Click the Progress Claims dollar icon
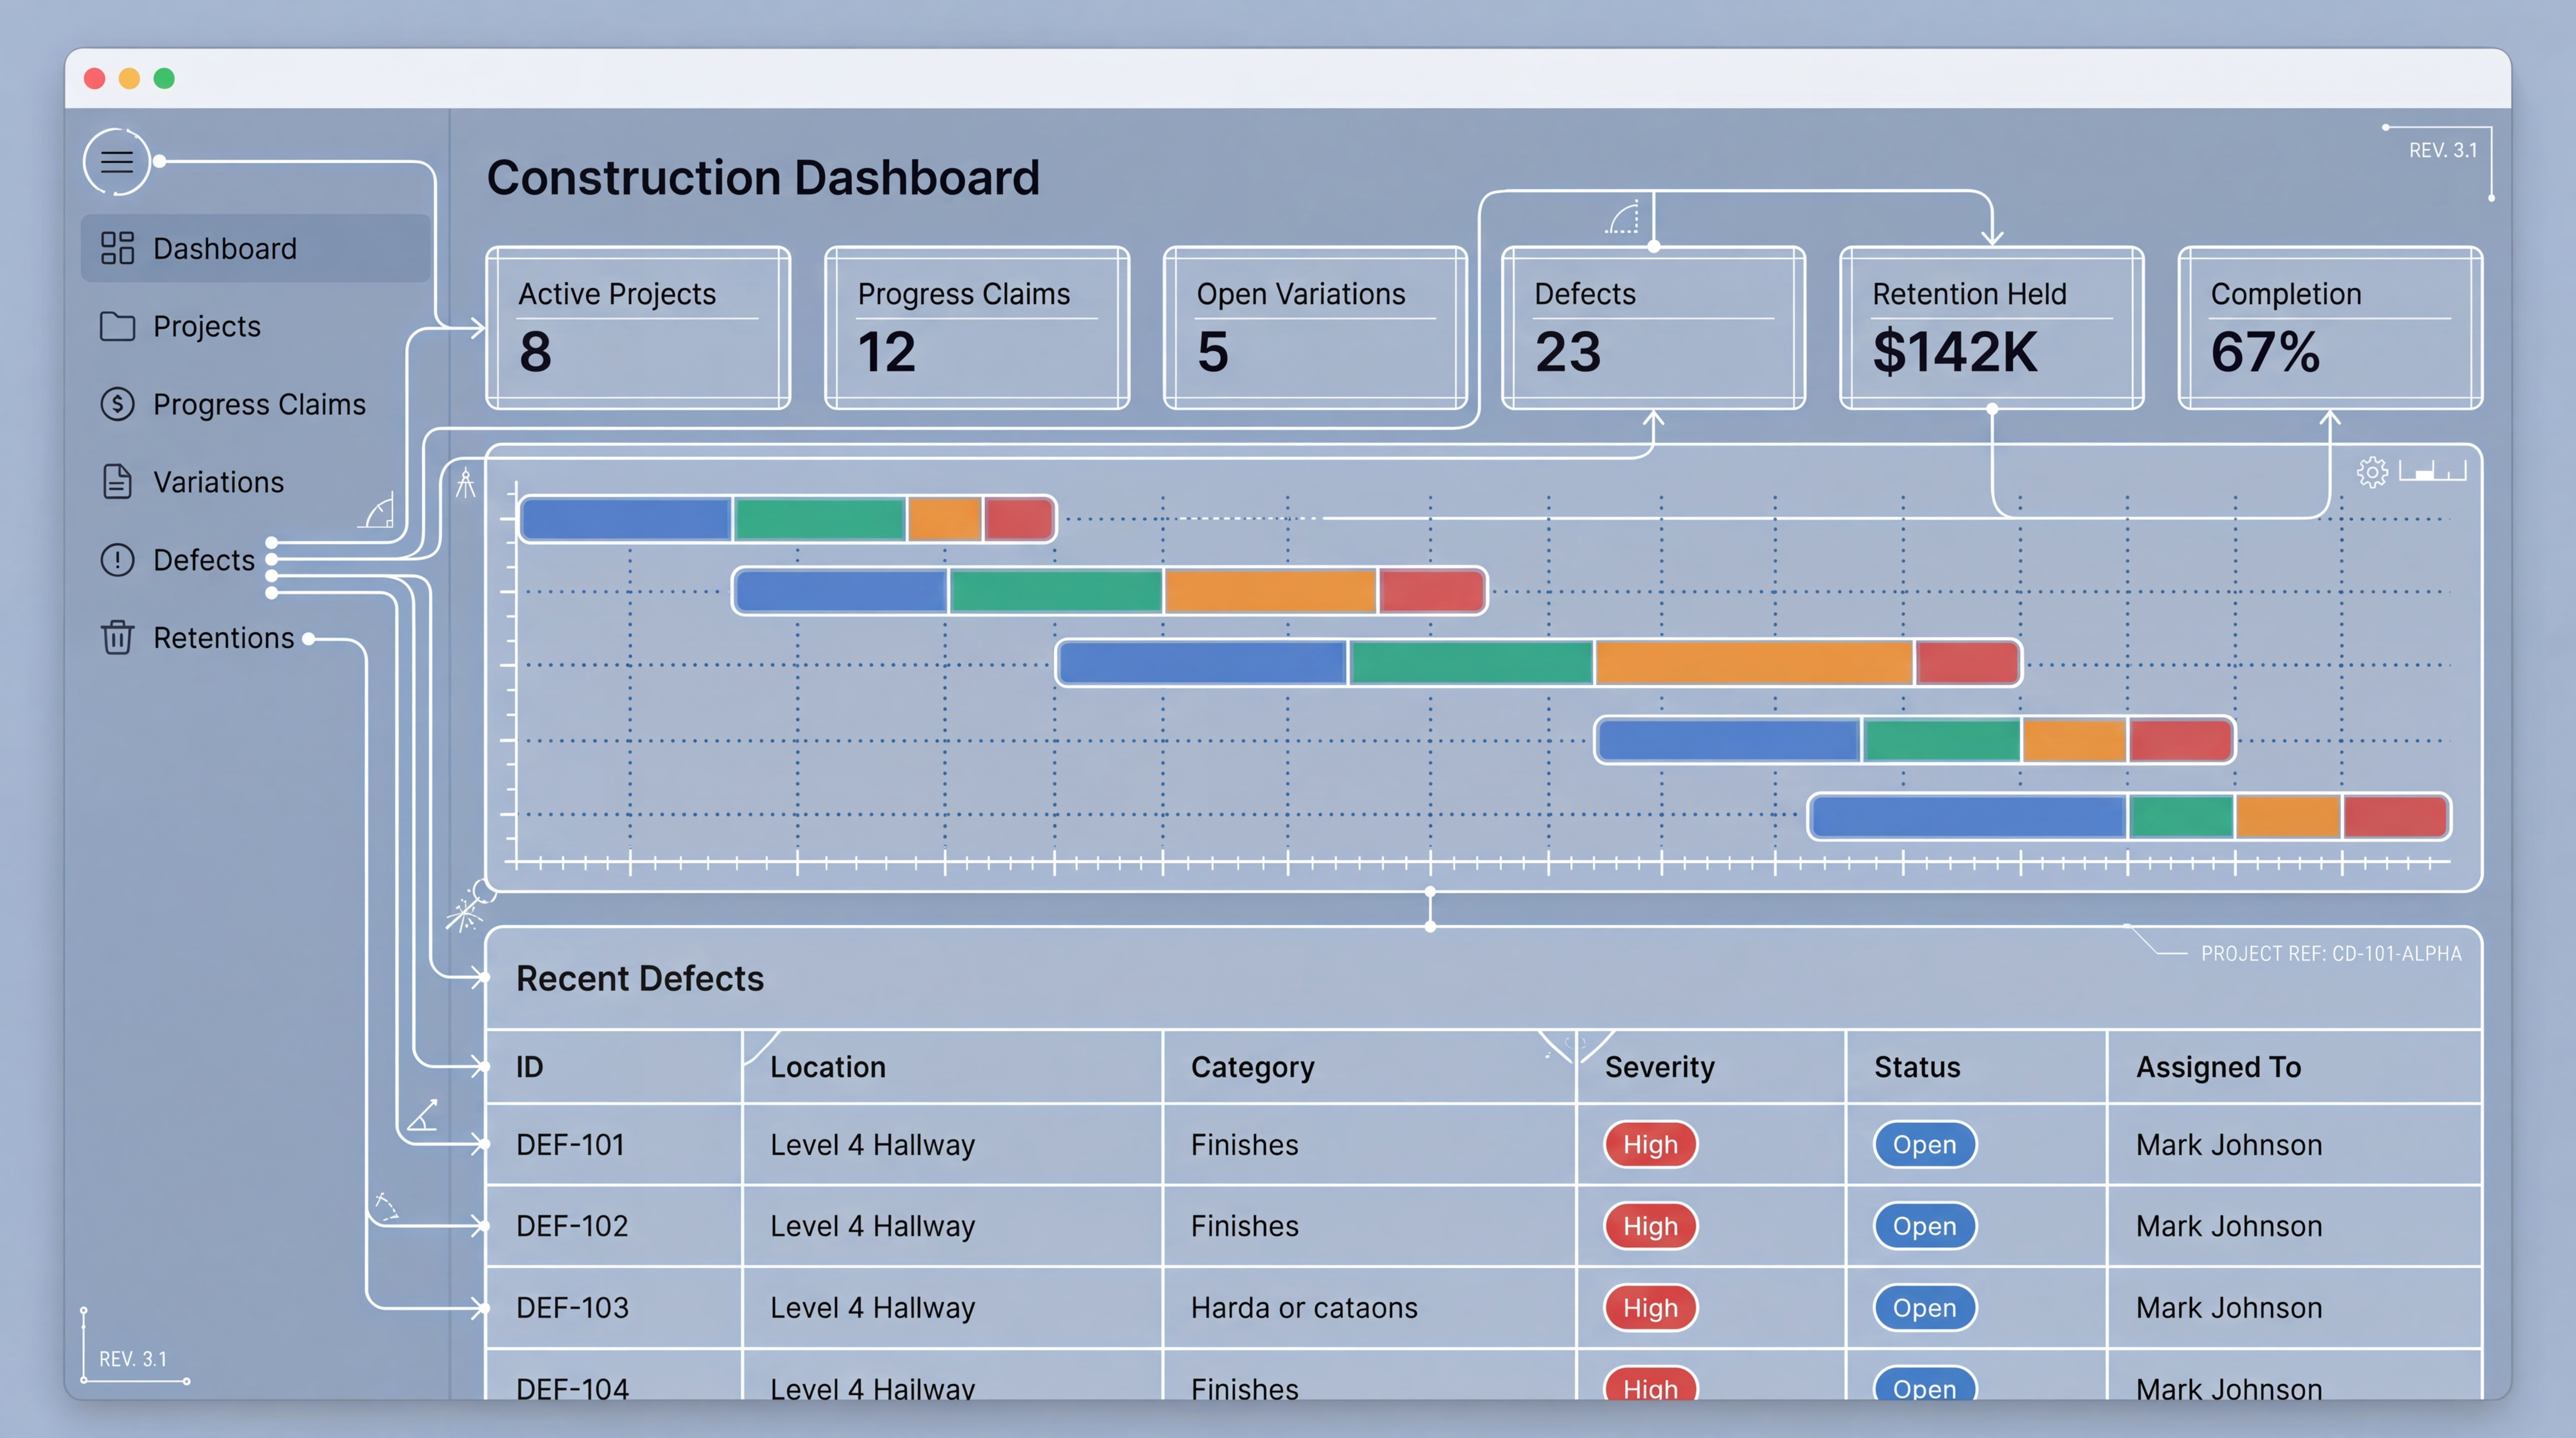The height and width of the screenshot is (1438, 2576). (117, 404)
